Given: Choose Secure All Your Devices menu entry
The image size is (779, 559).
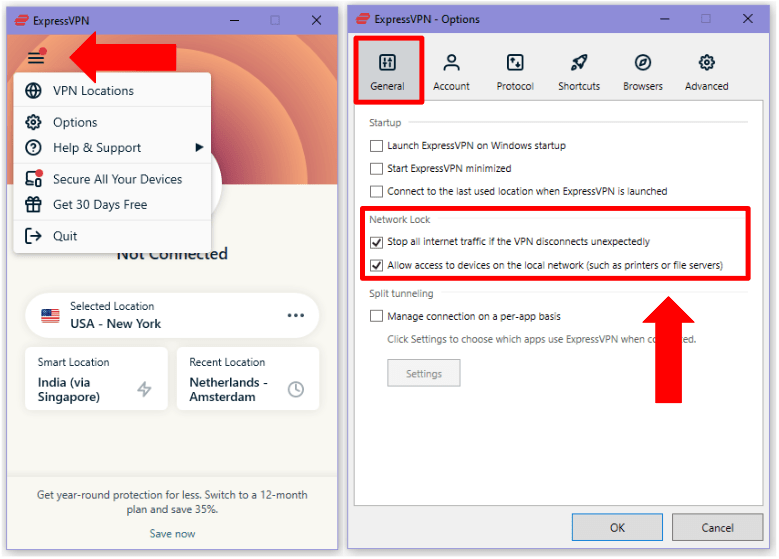Looking at the screenshot, I should (112, 179).
